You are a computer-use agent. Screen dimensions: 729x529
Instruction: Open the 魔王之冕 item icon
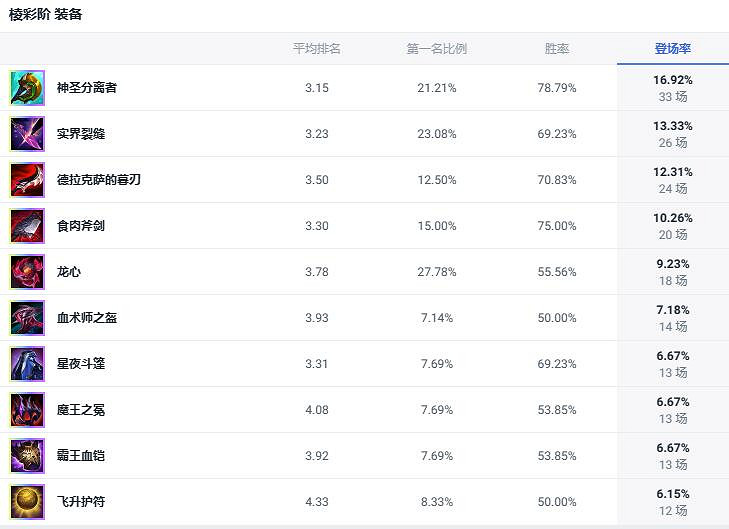point(27,410)
